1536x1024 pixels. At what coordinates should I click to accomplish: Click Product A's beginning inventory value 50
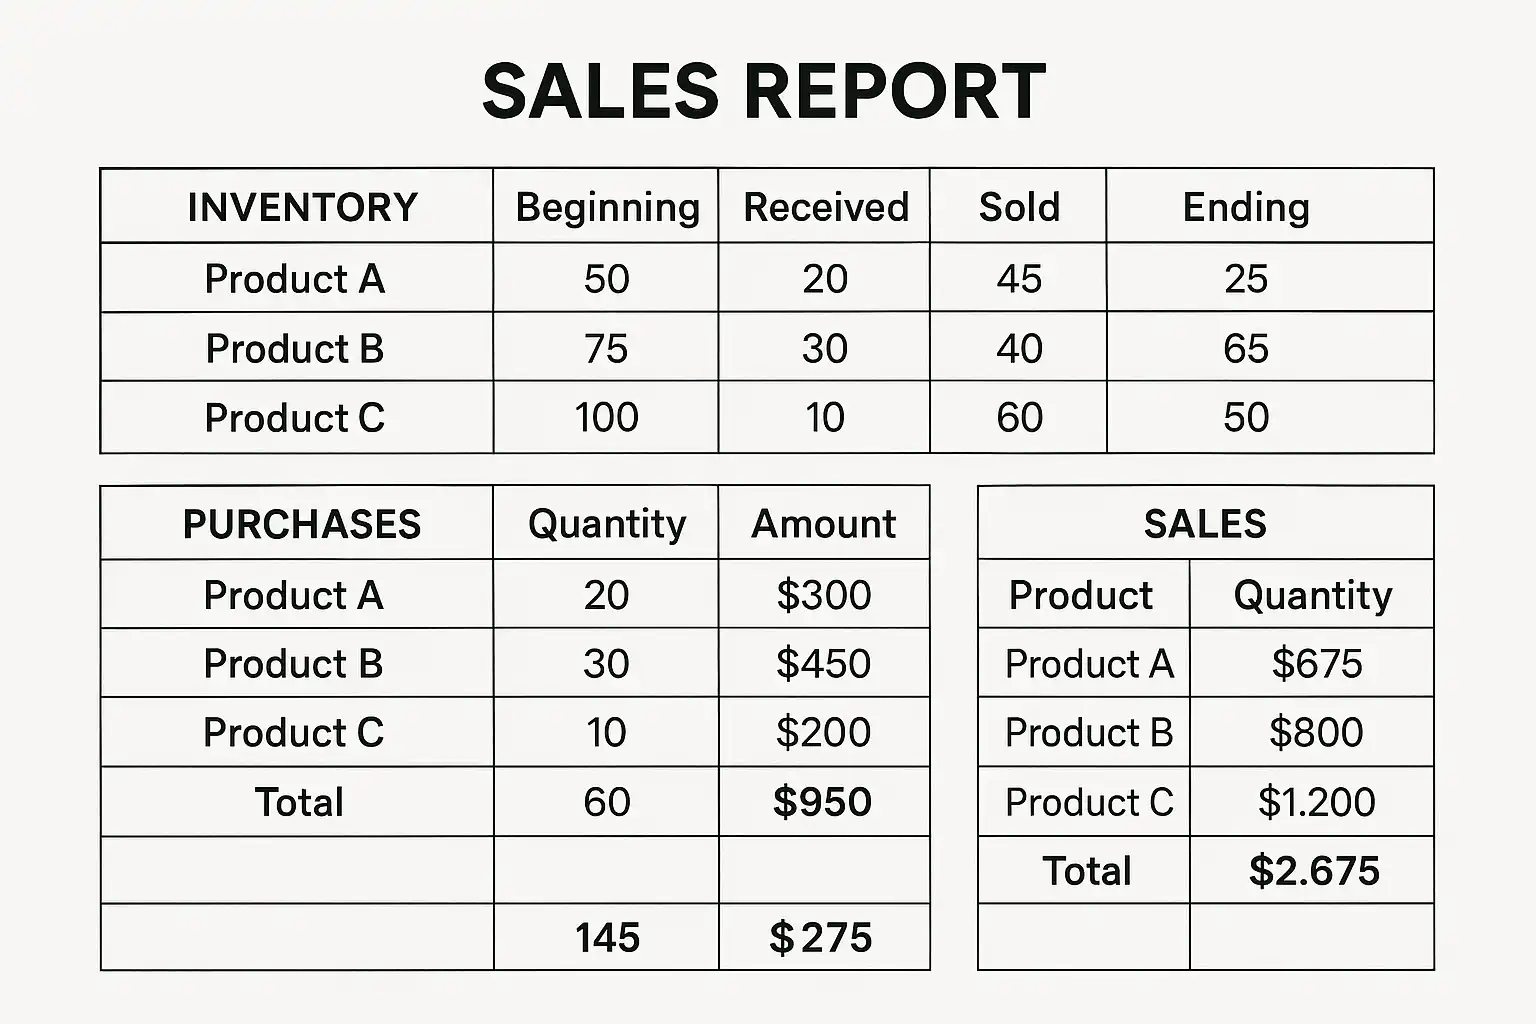(x=607, y=279)
